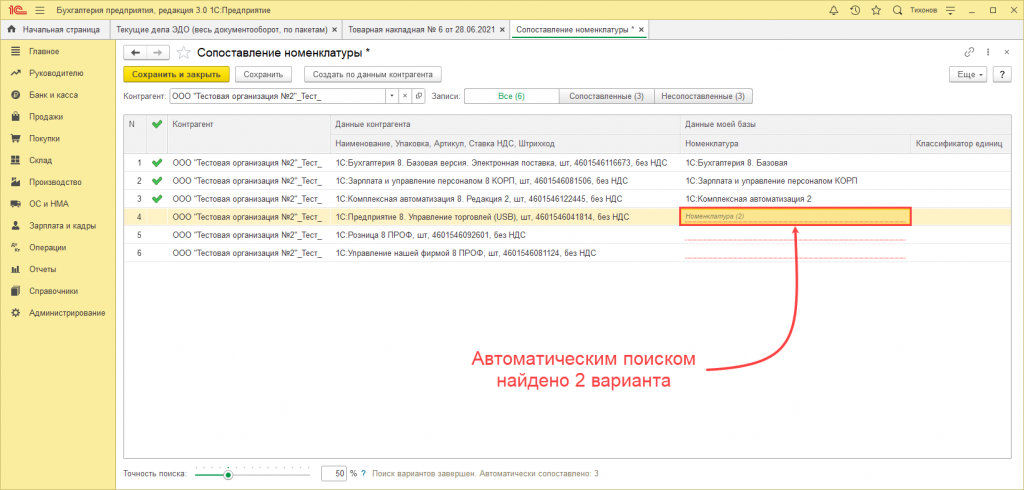Open Руководителю section in sidebar

click(x=56, y=73)
